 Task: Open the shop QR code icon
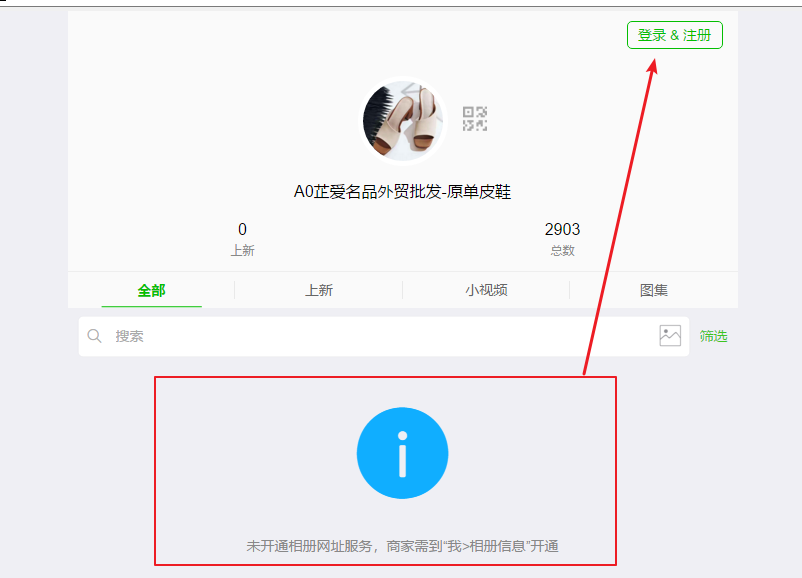point(475,119)
